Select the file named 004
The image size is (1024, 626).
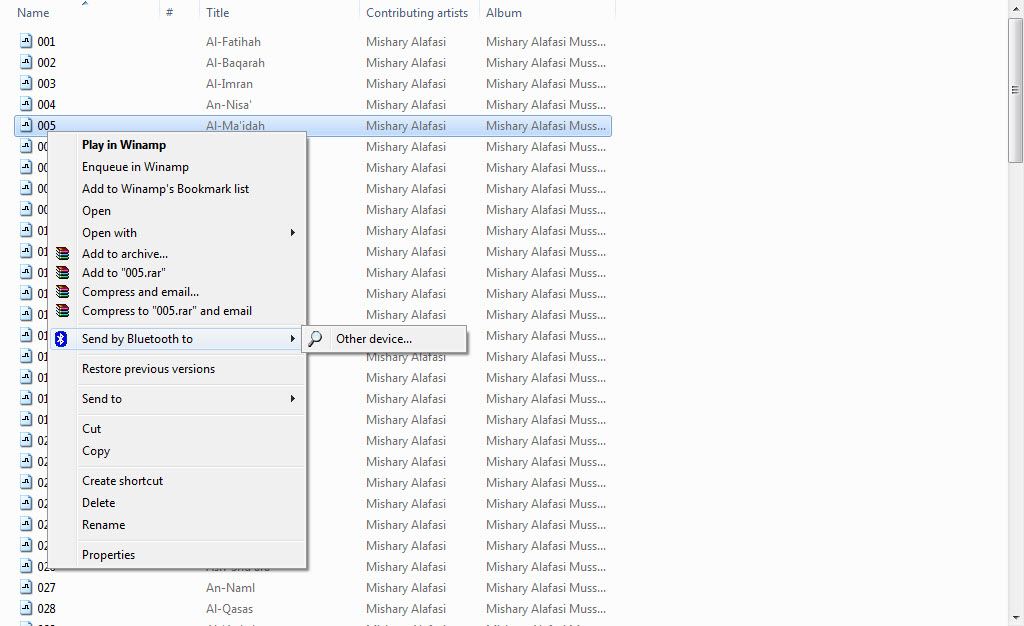[46, 104]
